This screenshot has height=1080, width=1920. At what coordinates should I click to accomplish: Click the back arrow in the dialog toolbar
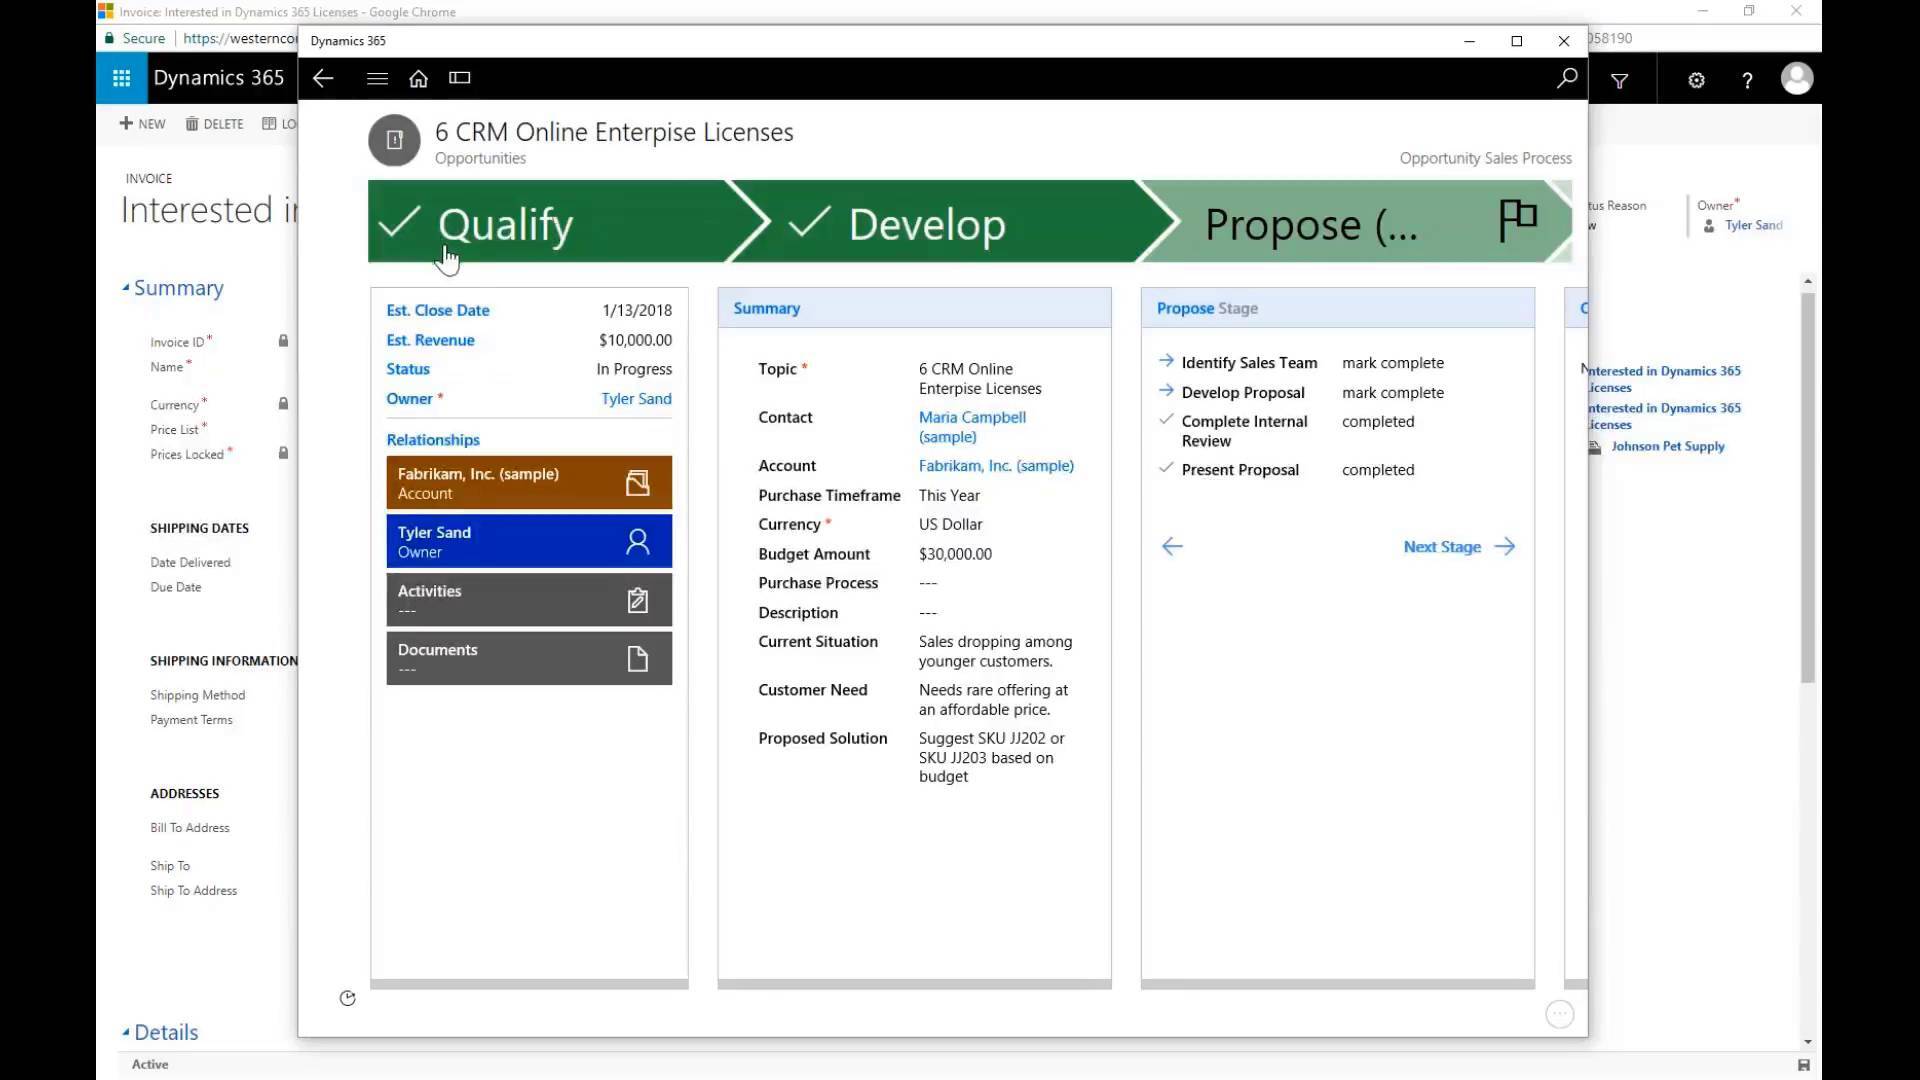click(323, 78)
